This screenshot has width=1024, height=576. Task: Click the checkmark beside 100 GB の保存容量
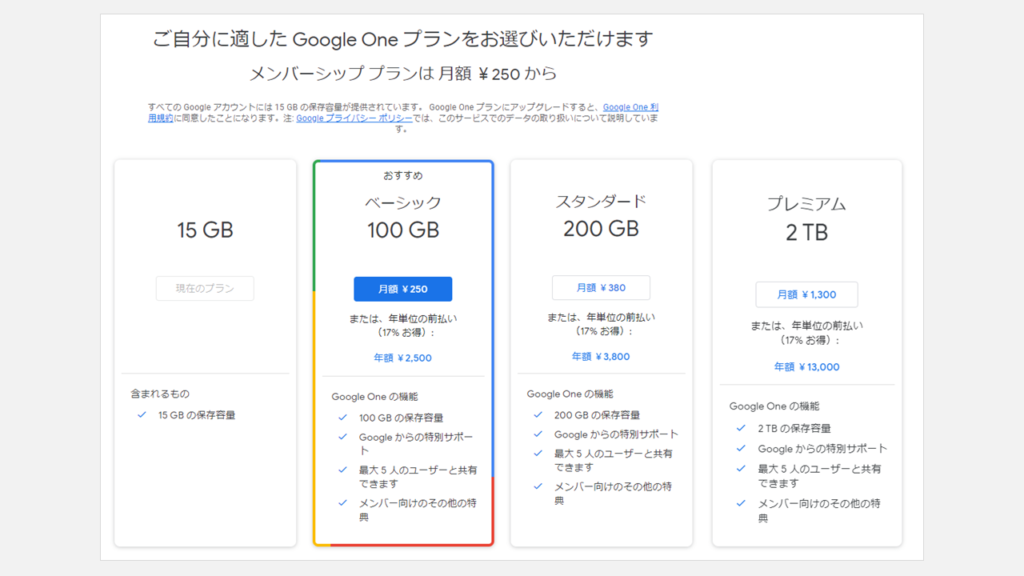pyautogui.click(x=343, y=417)
